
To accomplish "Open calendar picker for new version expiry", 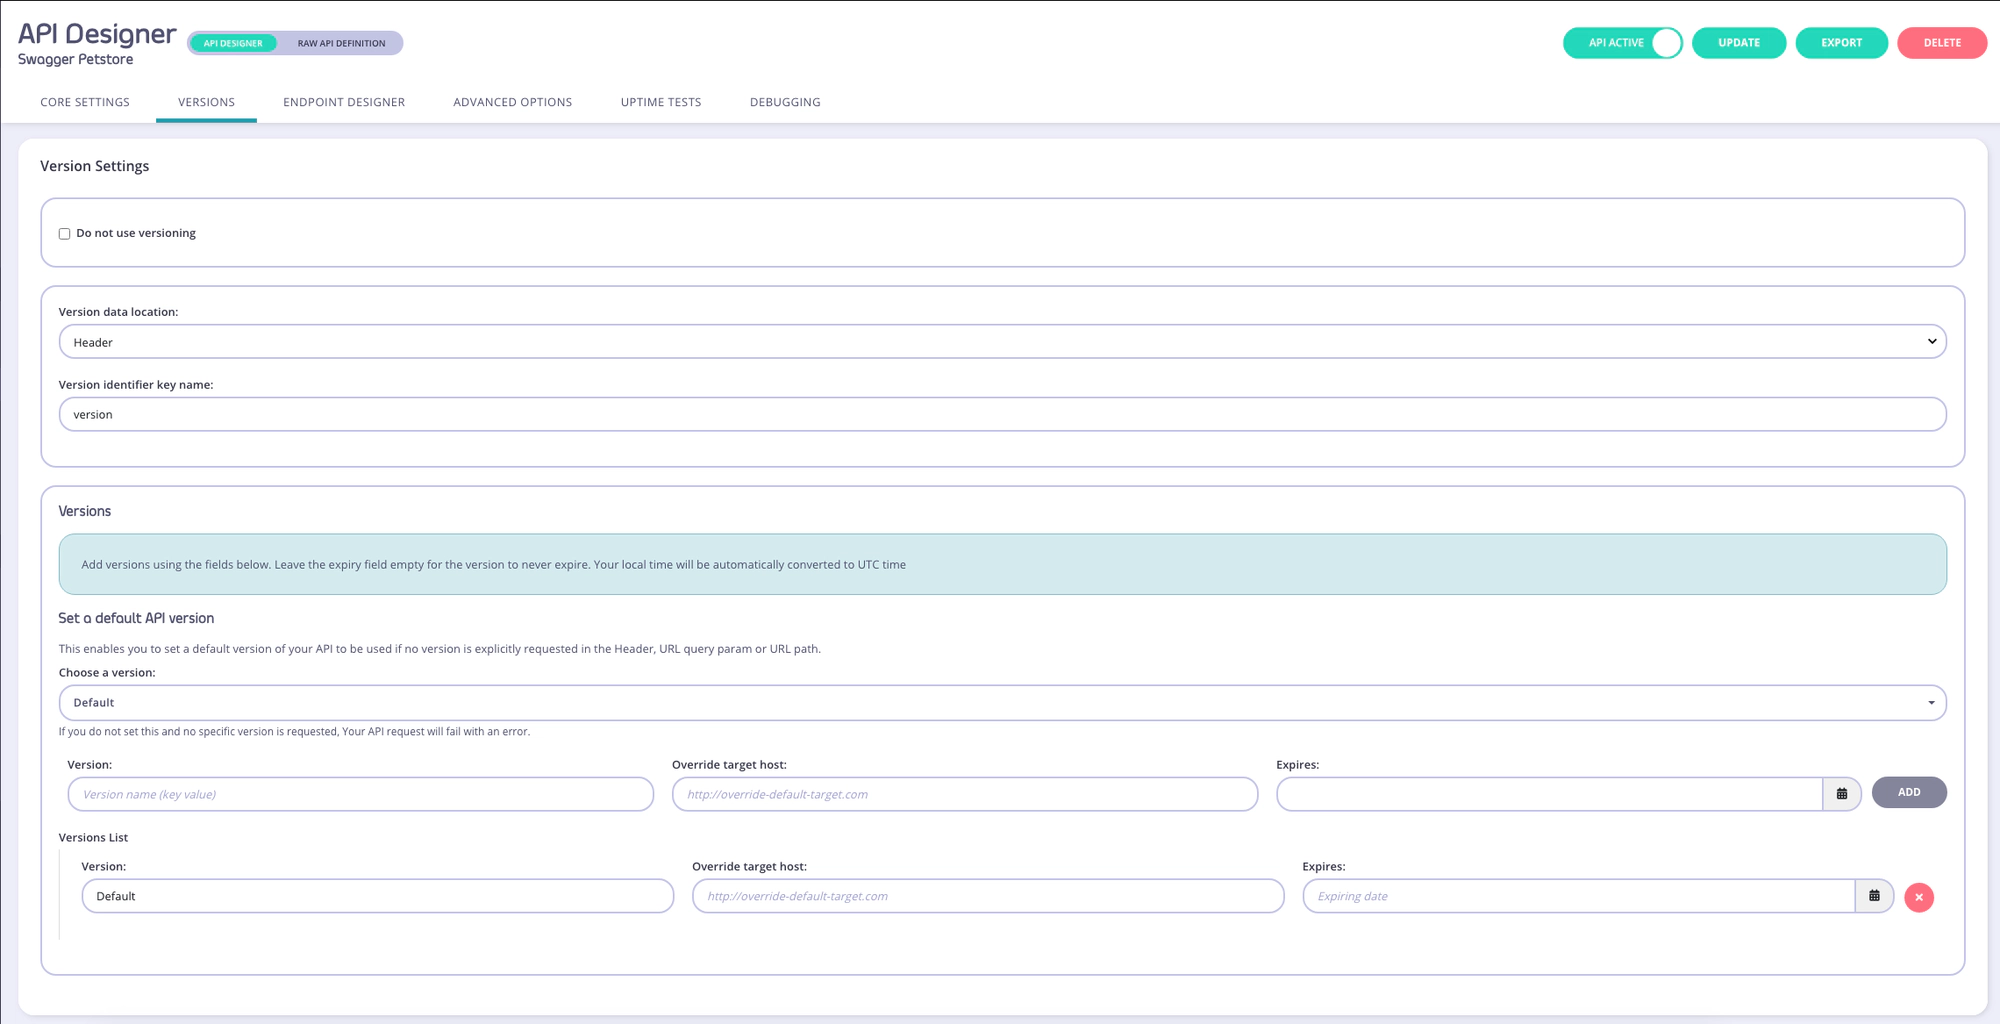I will [1841, 794].
